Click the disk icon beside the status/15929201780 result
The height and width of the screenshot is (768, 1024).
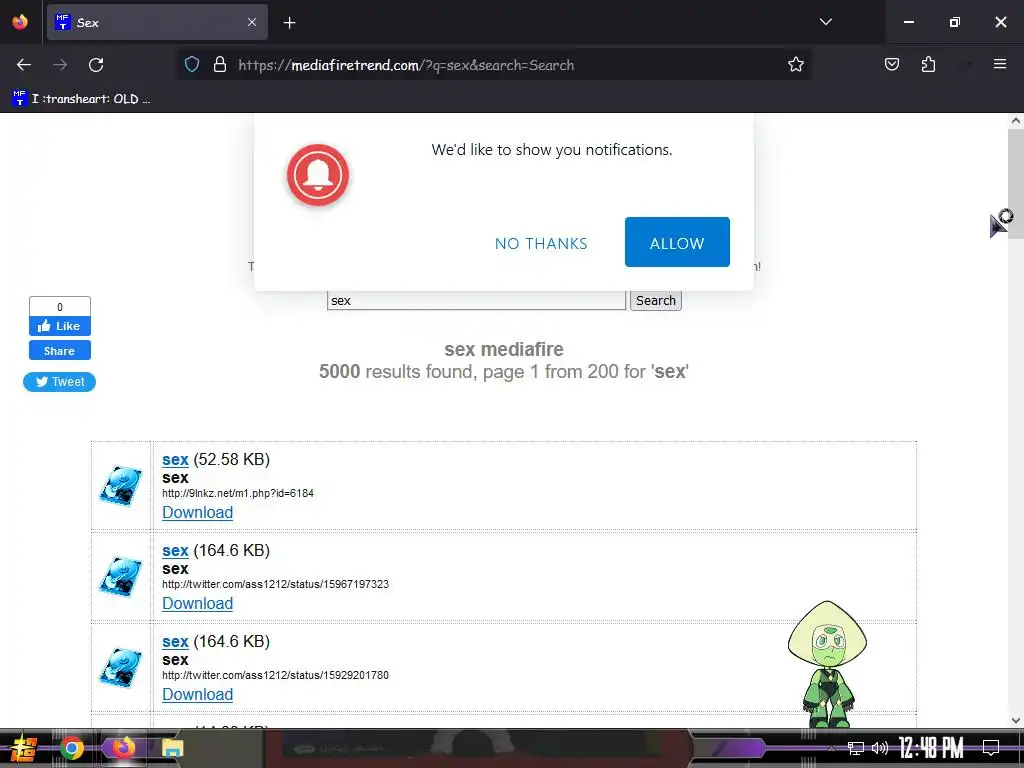tap(121, 667)
